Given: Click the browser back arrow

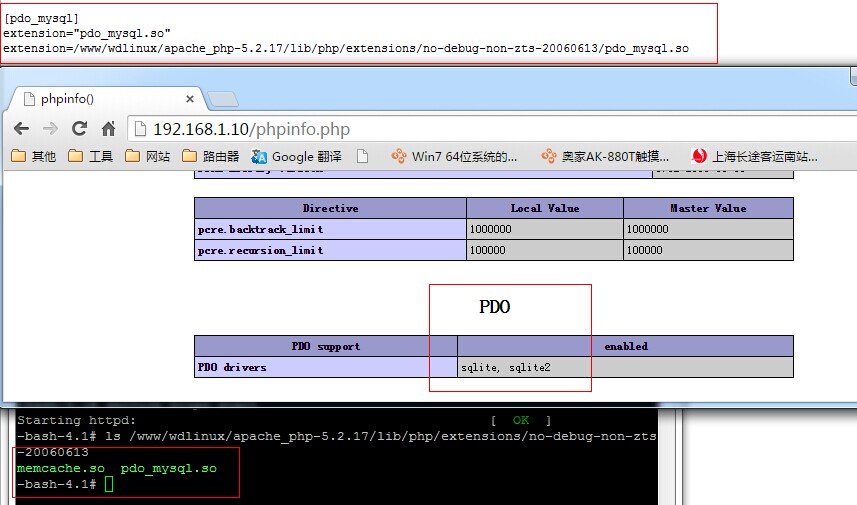Looking at the screenshot, I should [x=21, y=129].
